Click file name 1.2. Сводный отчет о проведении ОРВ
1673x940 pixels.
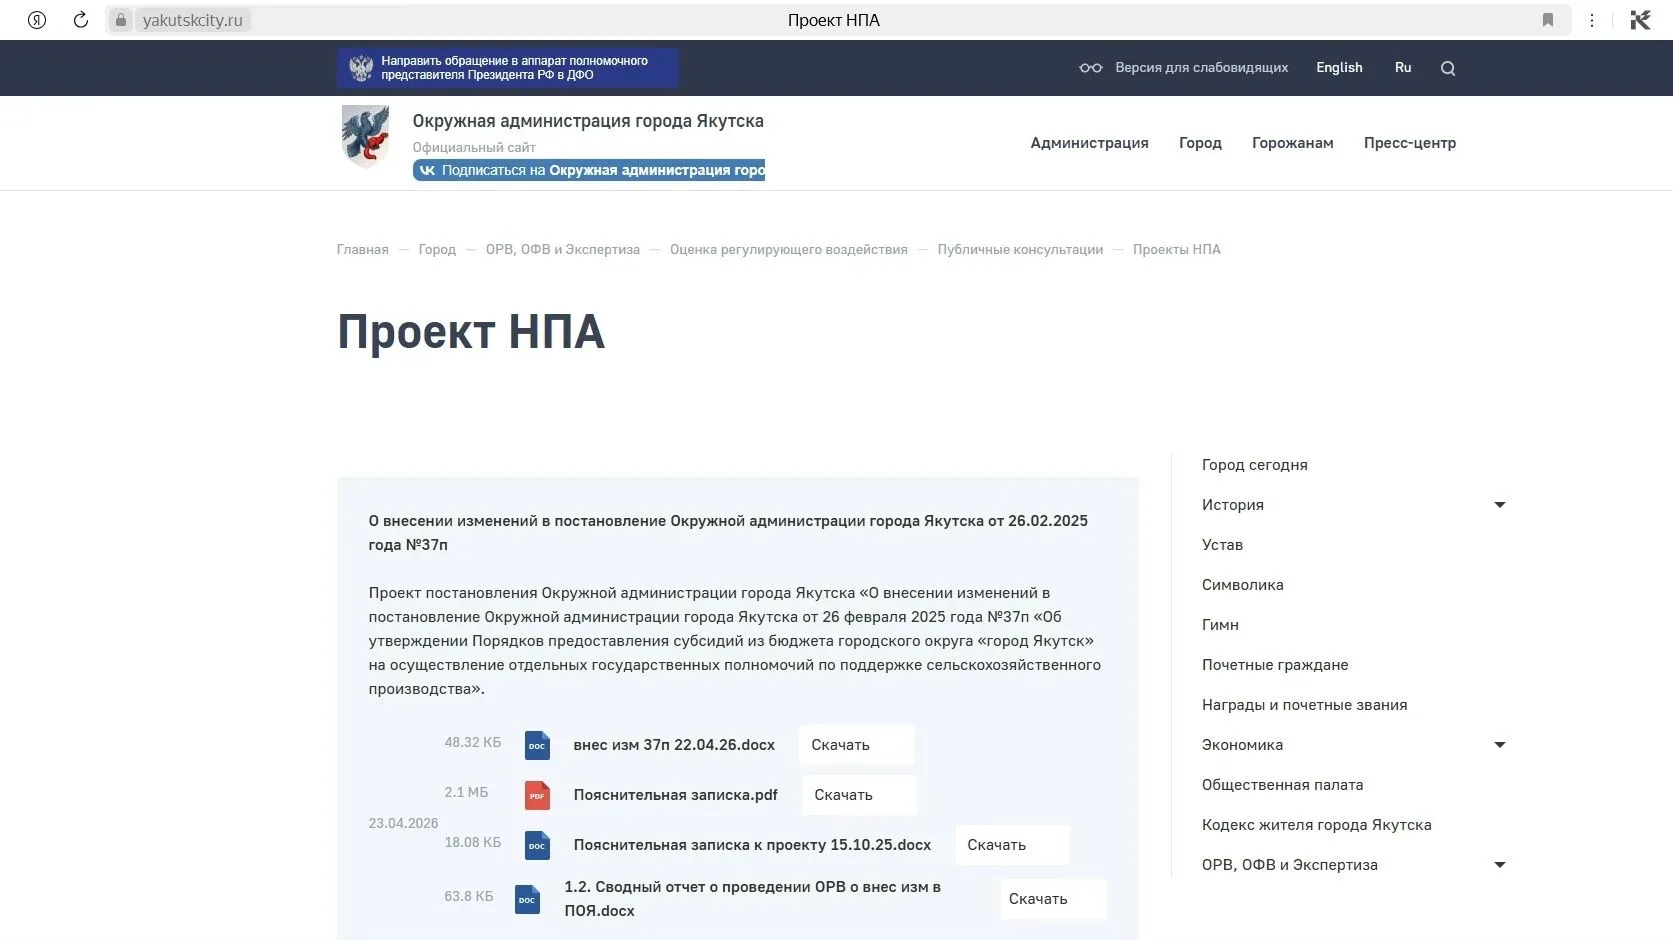pos(752,899)
